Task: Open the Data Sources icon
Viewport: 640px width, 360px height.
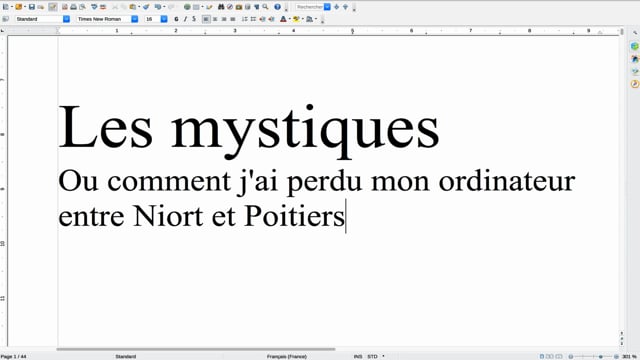Action: pyautogui.click(x=247, y=7)
